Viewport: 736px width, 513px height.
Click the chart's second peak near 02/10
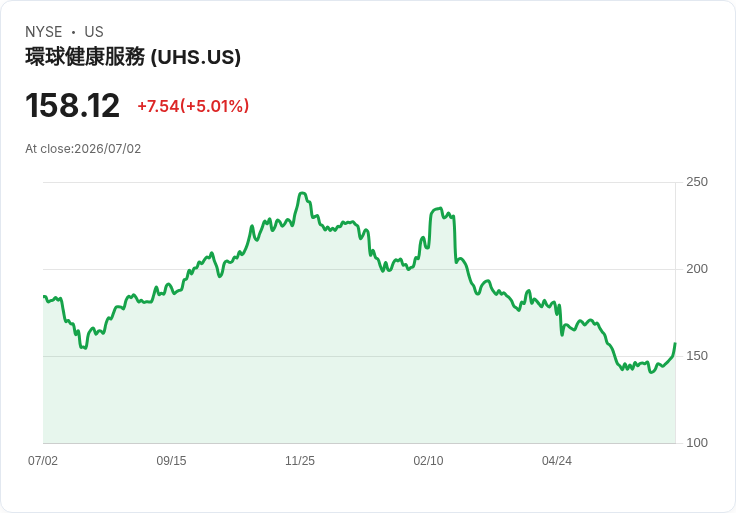point(439,208)
